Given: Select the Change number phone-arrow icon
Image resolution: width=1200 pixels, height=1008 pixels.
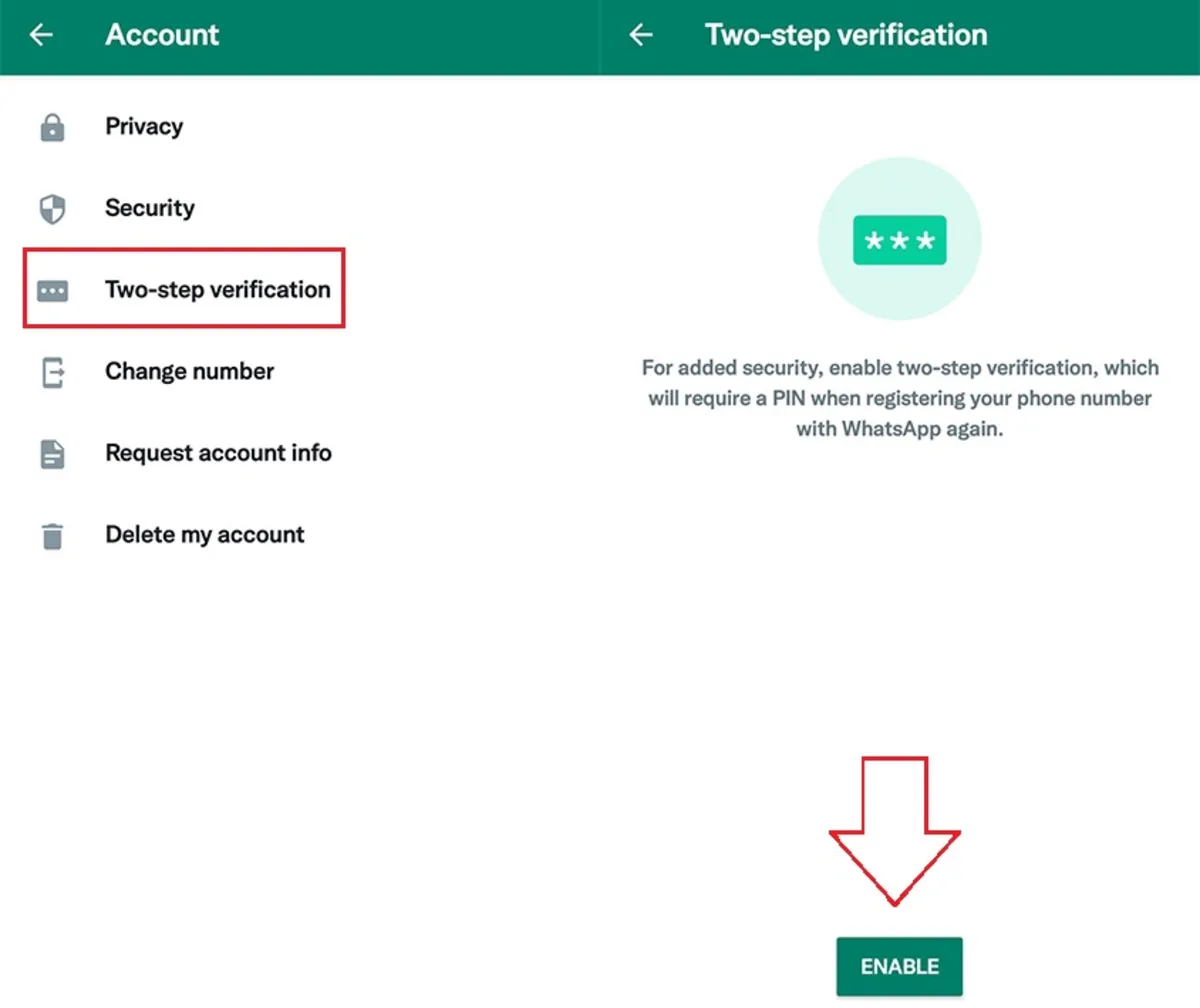Looking at the screenshot, I should click(x=52, y=371).
